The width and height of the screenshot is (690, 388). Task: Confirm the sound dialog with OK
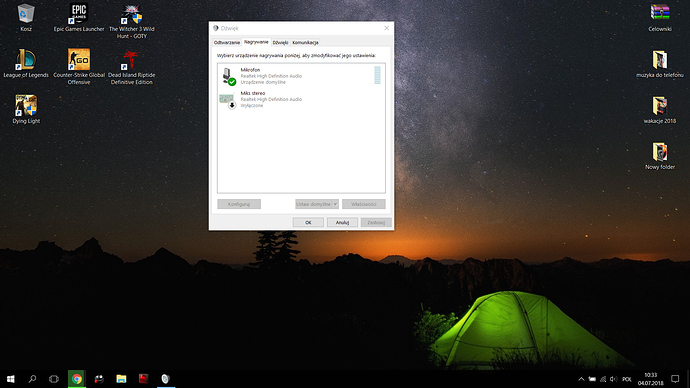point(308,223)
